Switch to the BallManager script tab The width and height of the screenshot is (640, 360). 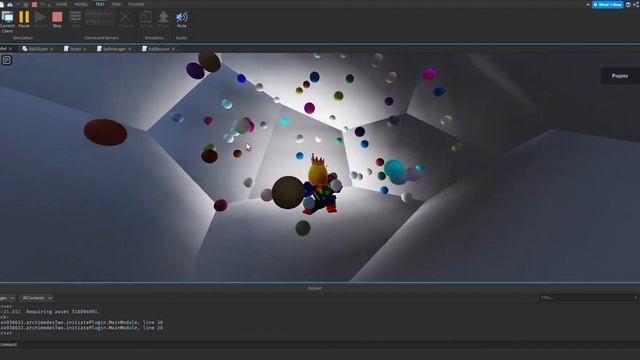coord(114,49)
